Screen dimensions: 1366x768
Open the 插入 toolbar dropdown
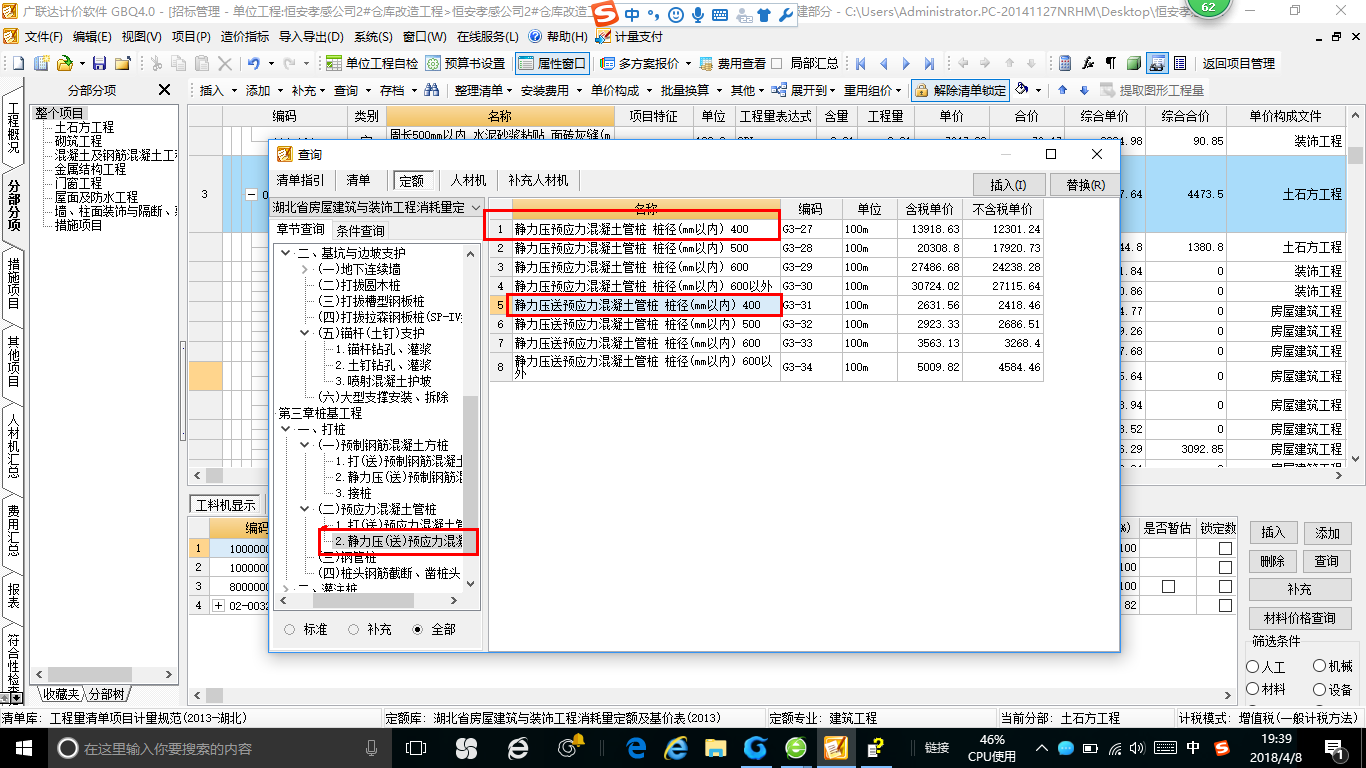[218, 90]
